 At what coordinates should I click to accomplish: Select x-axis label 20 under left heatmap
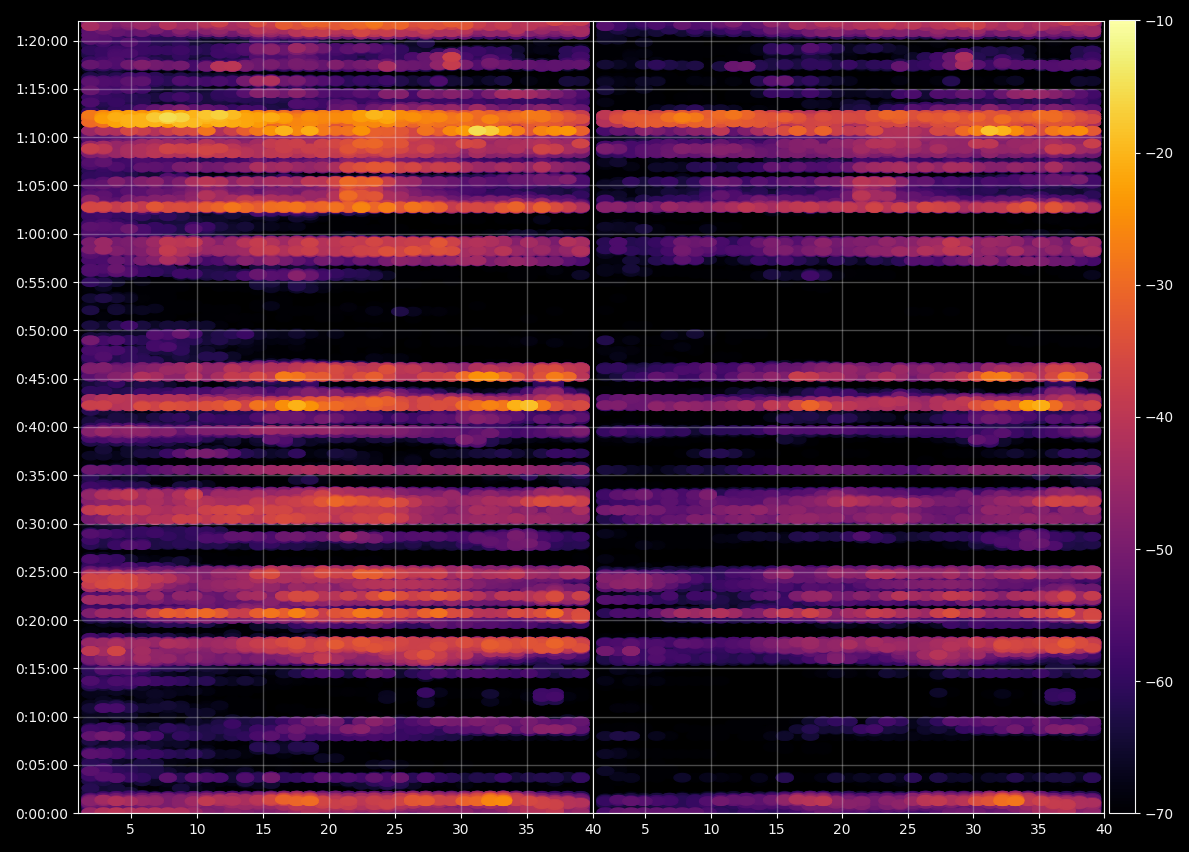click(x=328, y=829)
